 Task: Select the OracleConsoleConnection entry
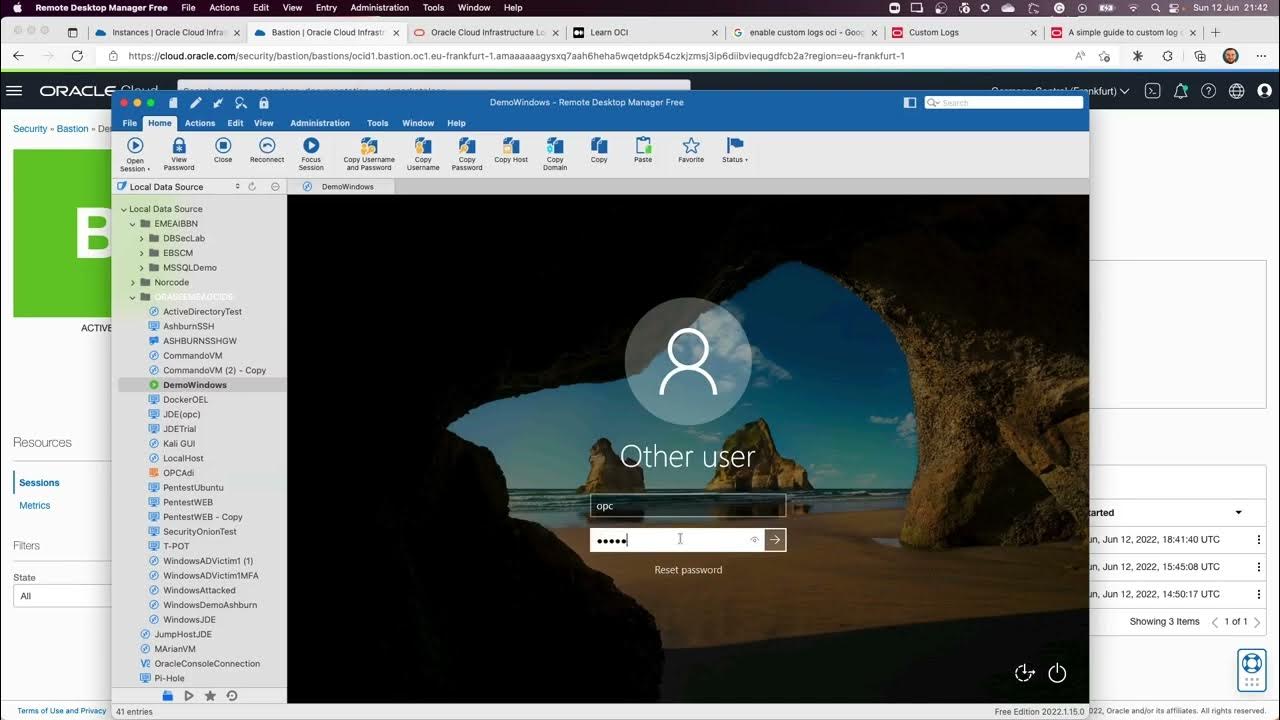coord(207,663)
